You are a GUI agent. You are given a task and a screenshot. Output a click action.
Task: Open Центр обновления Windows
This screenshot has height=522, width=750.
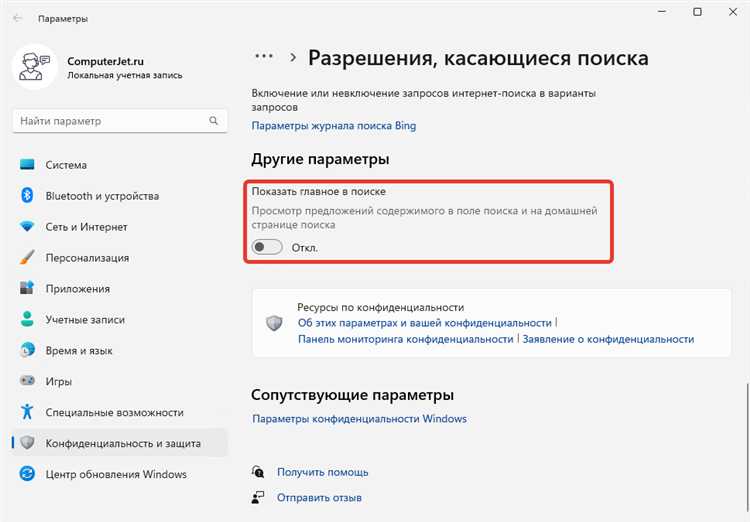point(120,474)
